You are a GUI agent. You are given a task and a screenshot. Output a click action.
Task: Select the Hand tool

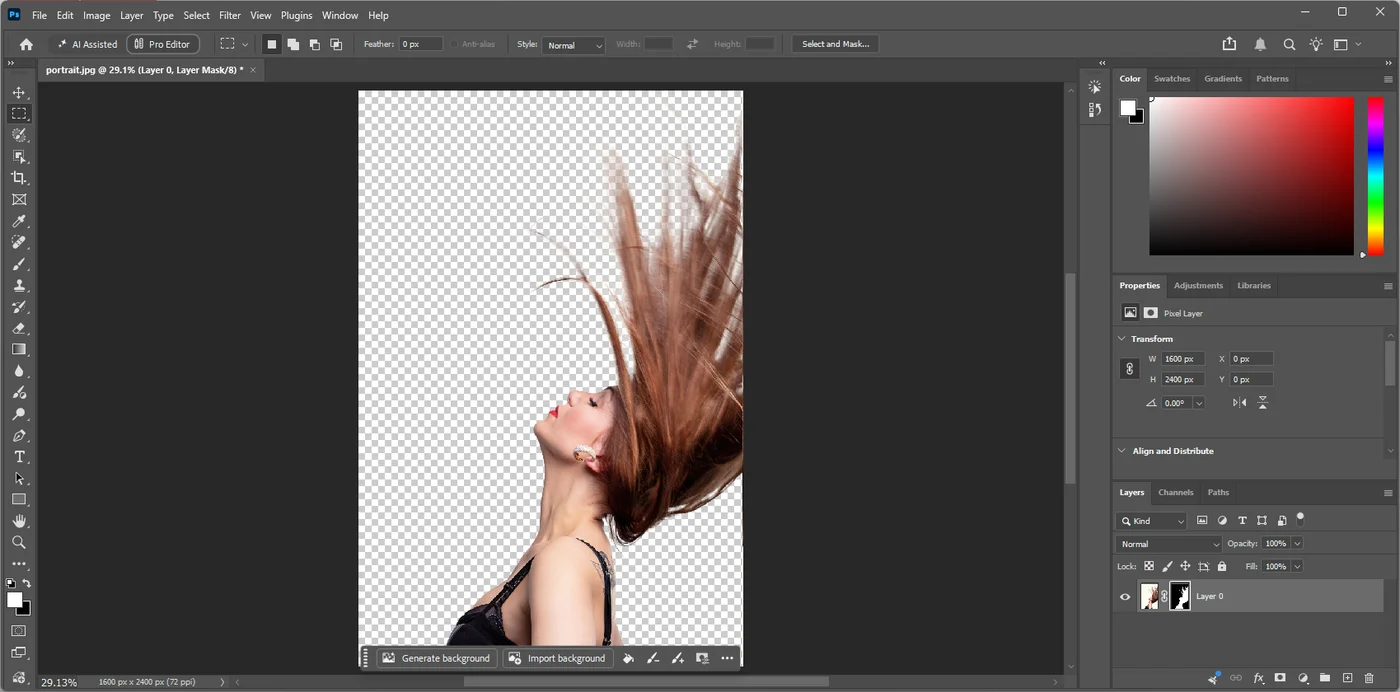pyautogui.click(x=19, y=521)
